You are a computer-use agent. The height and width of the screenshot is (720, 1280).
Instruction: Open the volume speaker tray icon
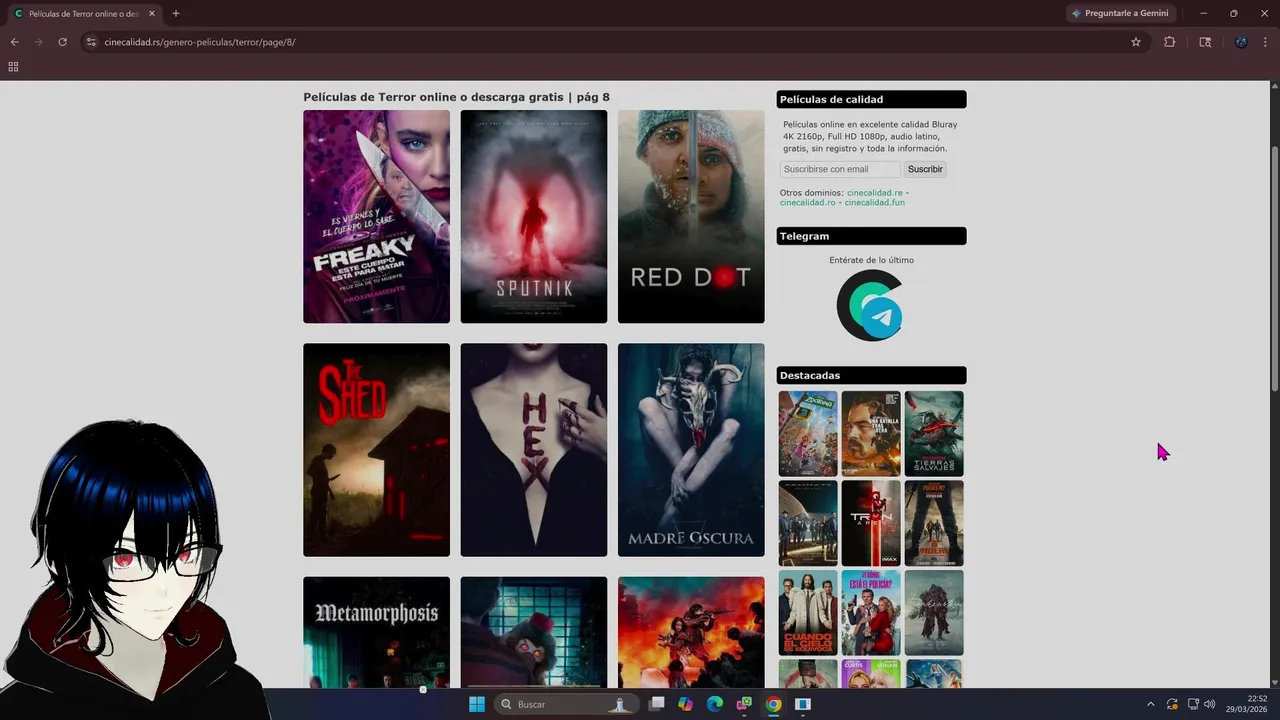(x=1209, y=704)
